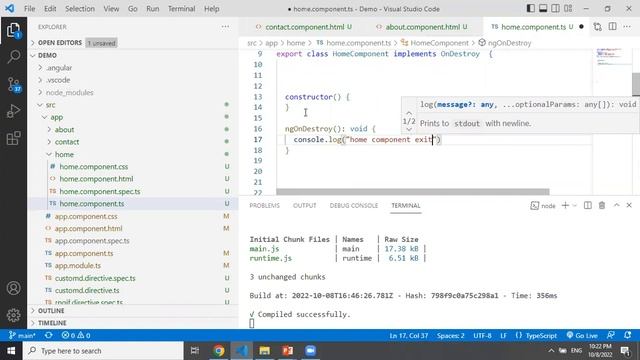
Task: Click the code minimap
Action: click(611, 57)
